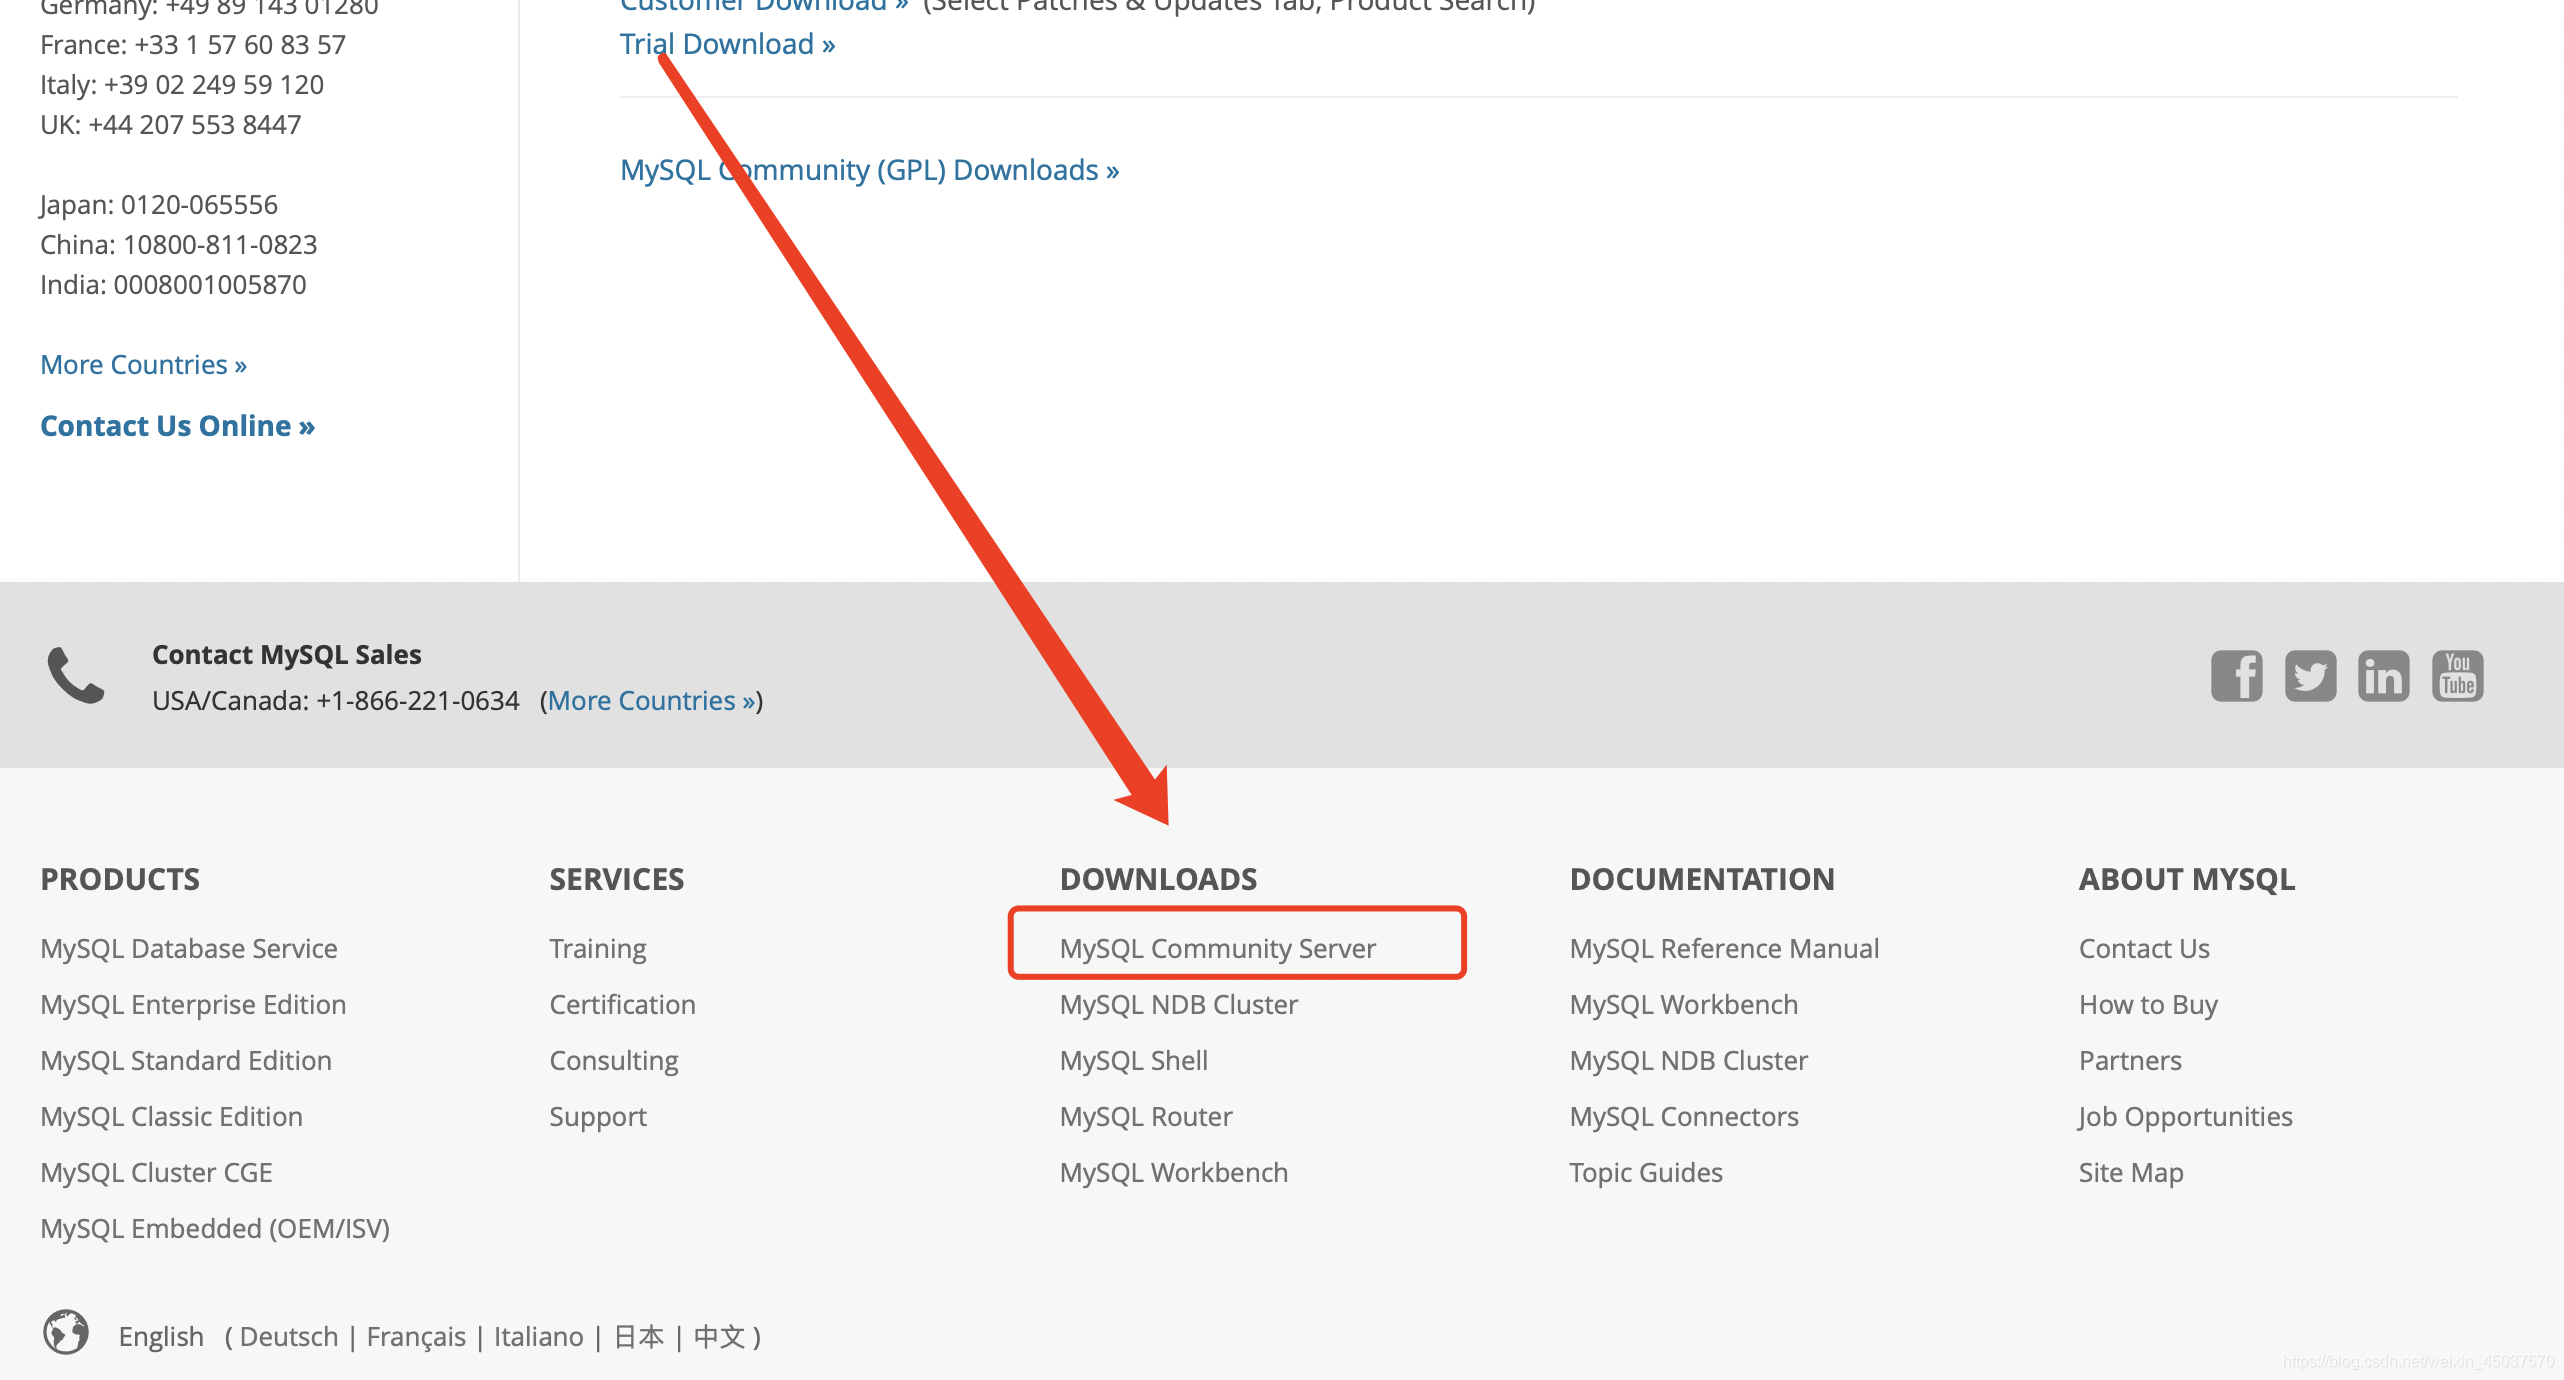Open MySQL Classic Edition link
The width and height of the screenshot is (2564, 1380).
pyautogui.click(x=171, y=1116)
